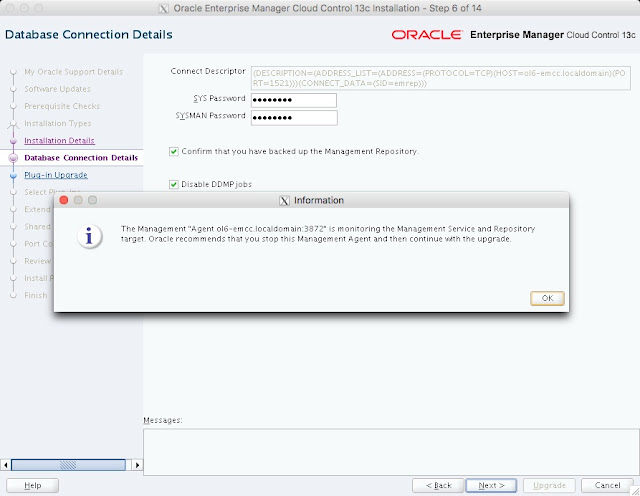Click the Messages label
The height and width of the screenshot is (496, 640).
(163, 420)
